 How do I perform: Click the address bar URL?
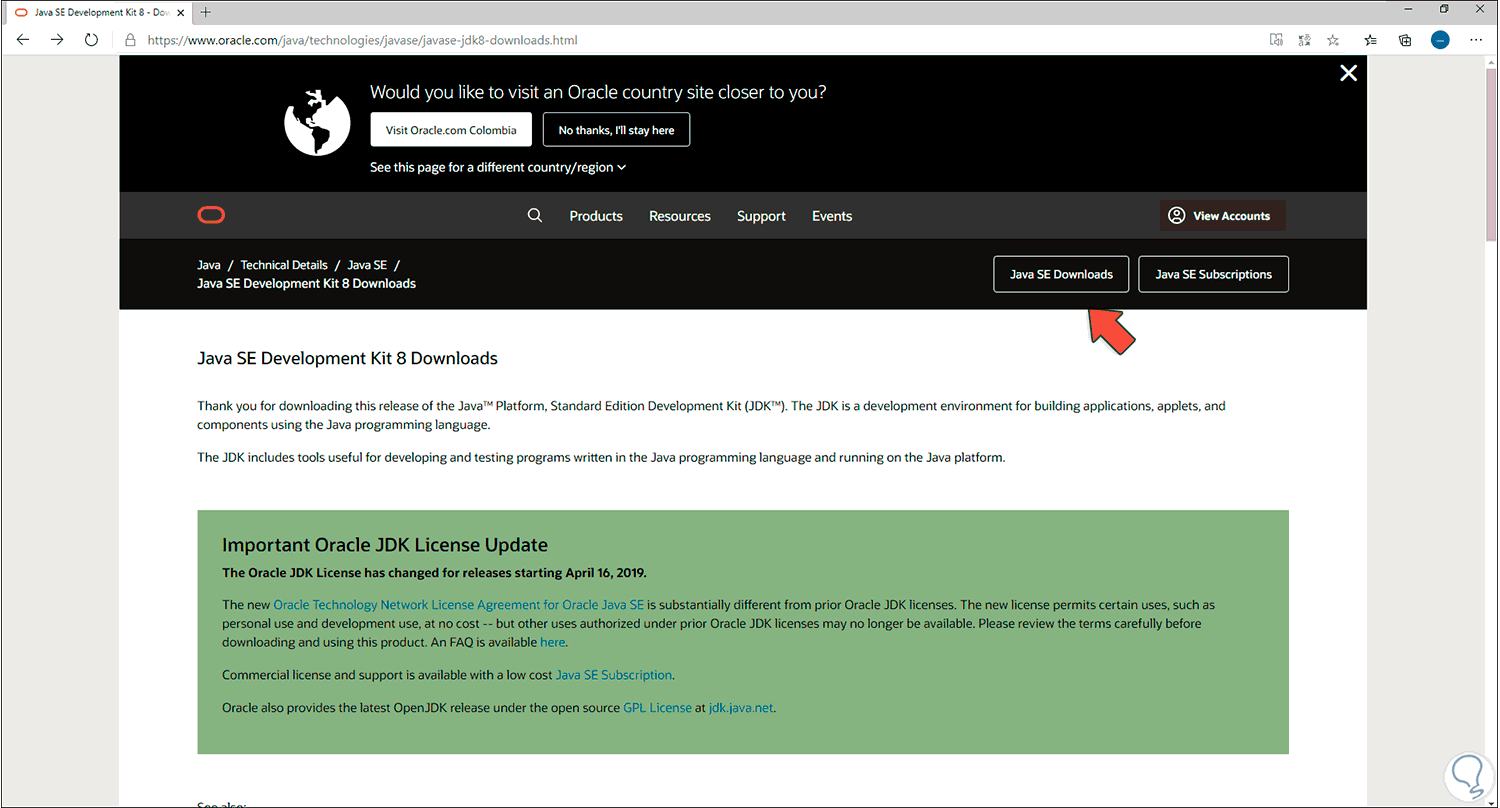362,40
